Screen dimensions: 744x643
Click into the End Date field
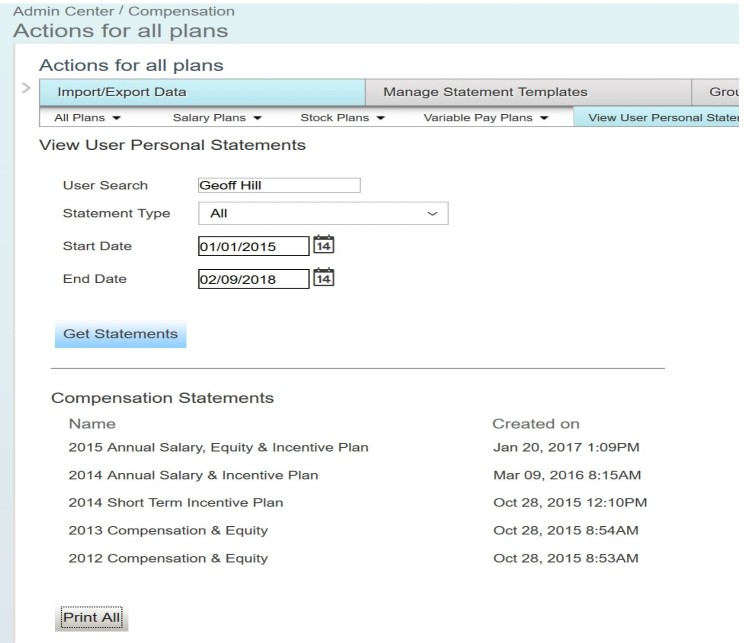(253, 279)
